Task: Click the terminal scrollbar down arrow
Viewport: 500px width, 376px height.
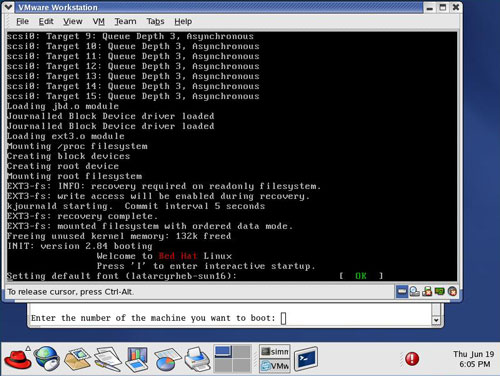Action: click(436, 320)
